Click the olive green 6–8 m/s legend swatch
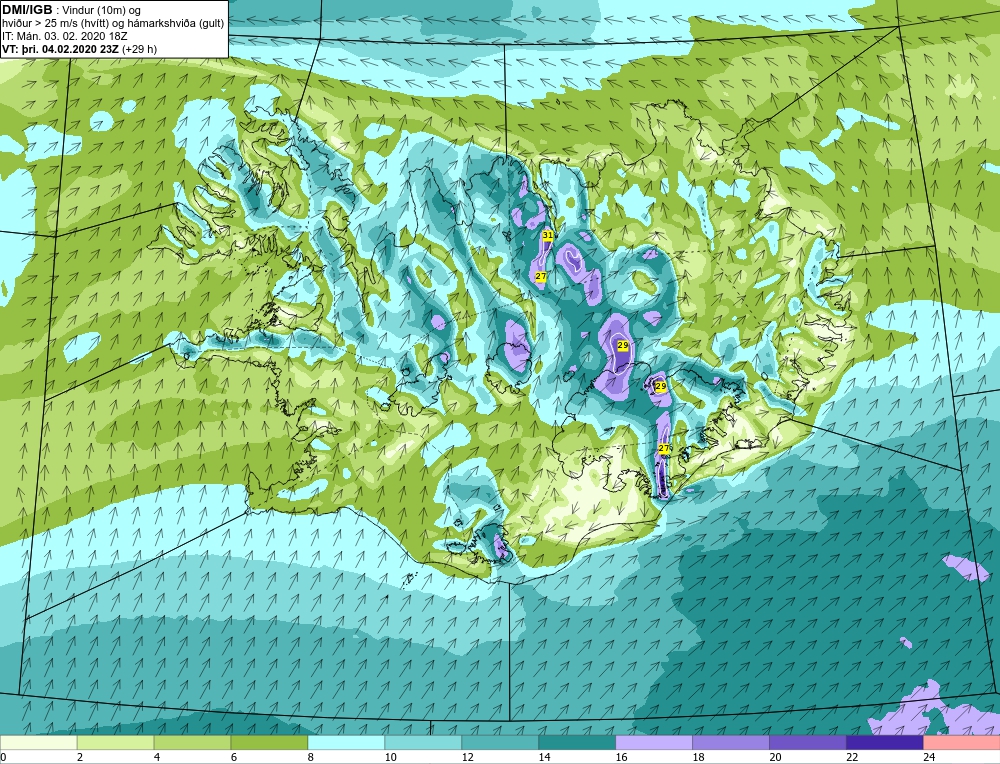Screen dimensions: 1000x764 click(x=269, y=742)
